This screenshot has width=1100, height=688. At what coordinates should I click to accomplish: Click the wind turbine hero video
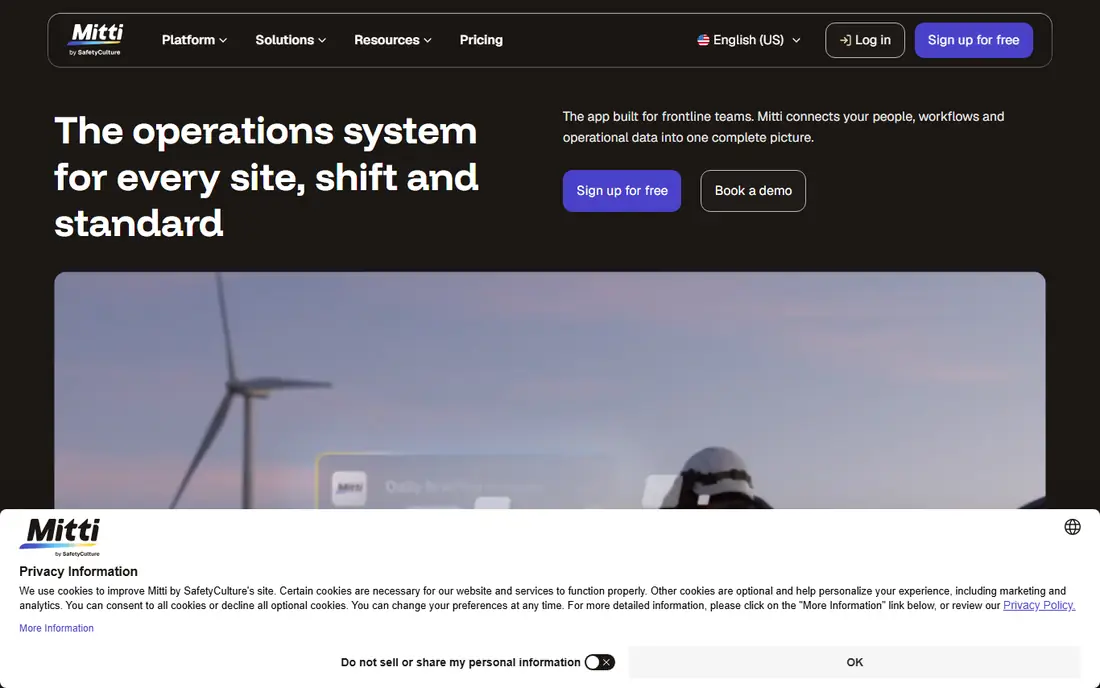[550, 390]
